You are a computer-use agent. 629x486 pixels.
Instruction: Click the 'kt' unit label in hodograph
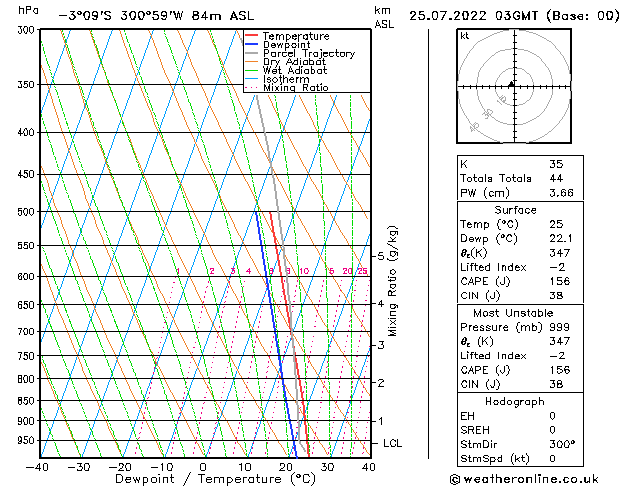click(465, 36)
